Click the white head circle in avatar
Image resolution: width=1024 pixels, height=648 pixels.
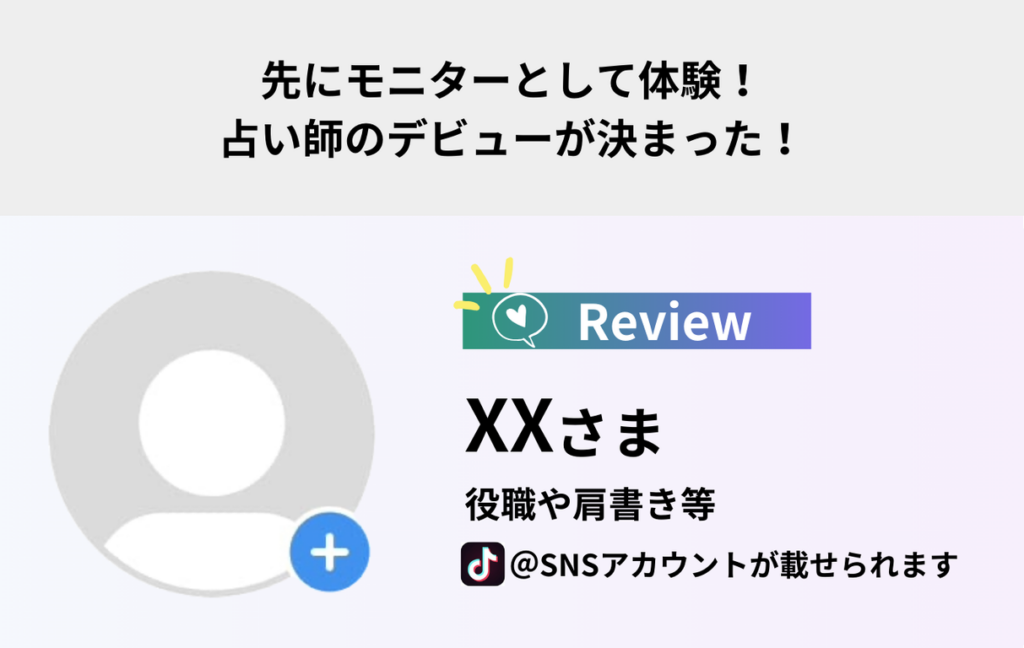pos(212,423)
